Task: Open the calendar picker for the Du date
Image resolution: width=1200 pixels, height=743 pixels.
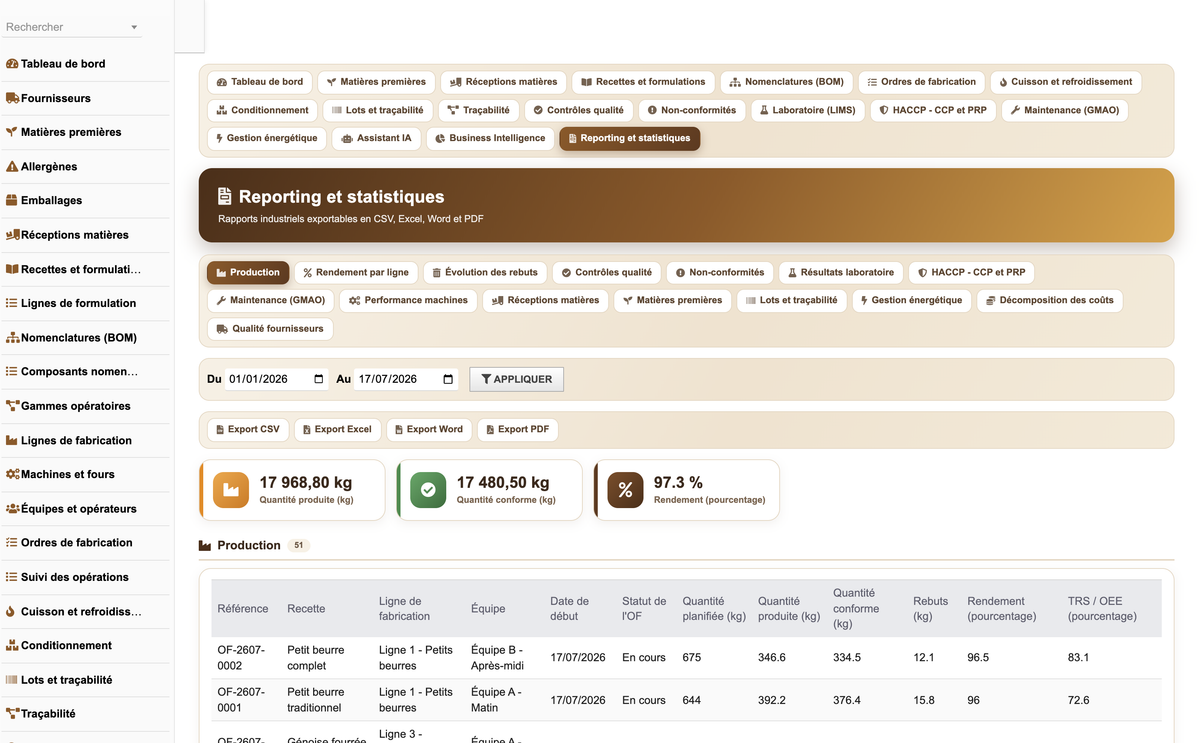Action: click(319, 379)
